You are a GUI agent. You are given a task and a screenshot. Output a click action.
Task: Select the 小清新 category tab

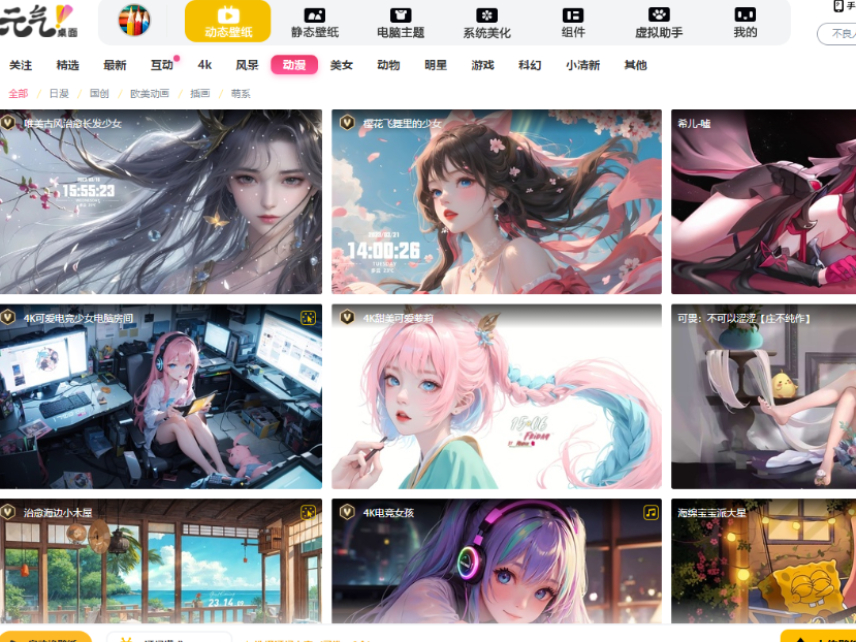583,66
